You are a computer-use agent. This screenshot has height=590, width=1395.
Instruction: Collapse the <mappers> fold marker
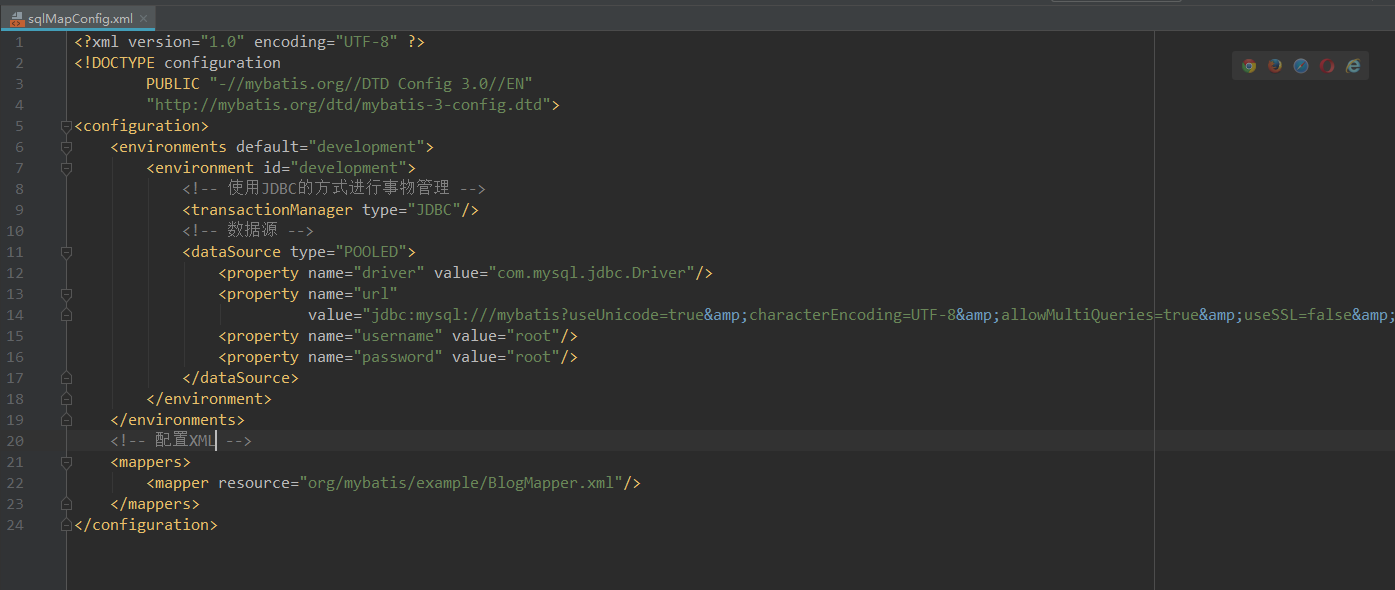[66, 462]
